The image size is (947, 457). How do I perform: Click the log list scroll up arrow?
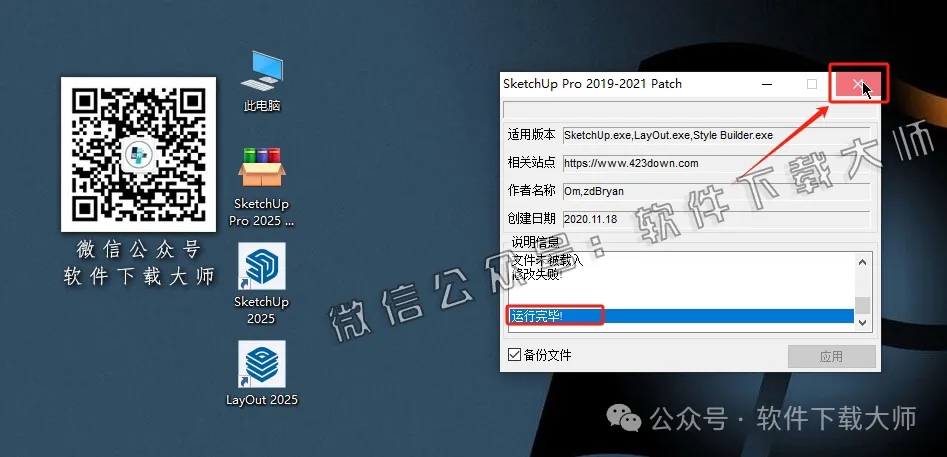(862, 262)
